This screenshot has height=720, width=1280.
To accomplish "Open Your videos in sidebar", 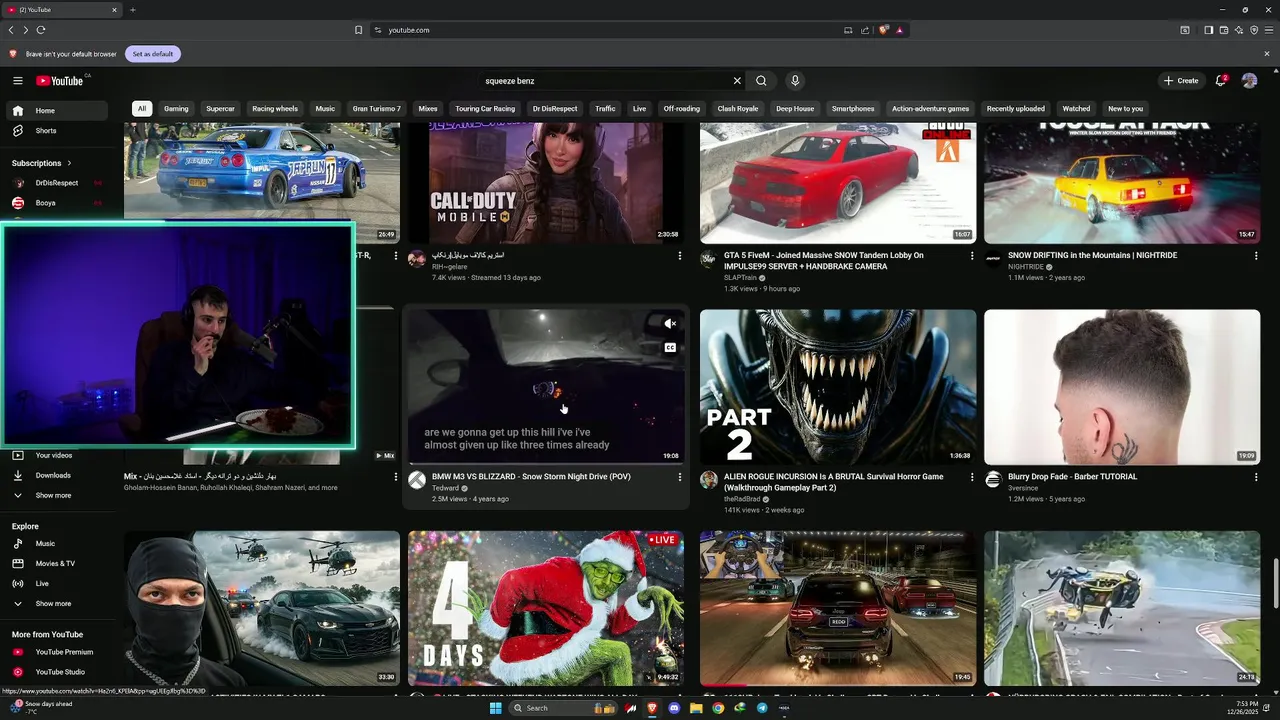I will coord(56,456).
